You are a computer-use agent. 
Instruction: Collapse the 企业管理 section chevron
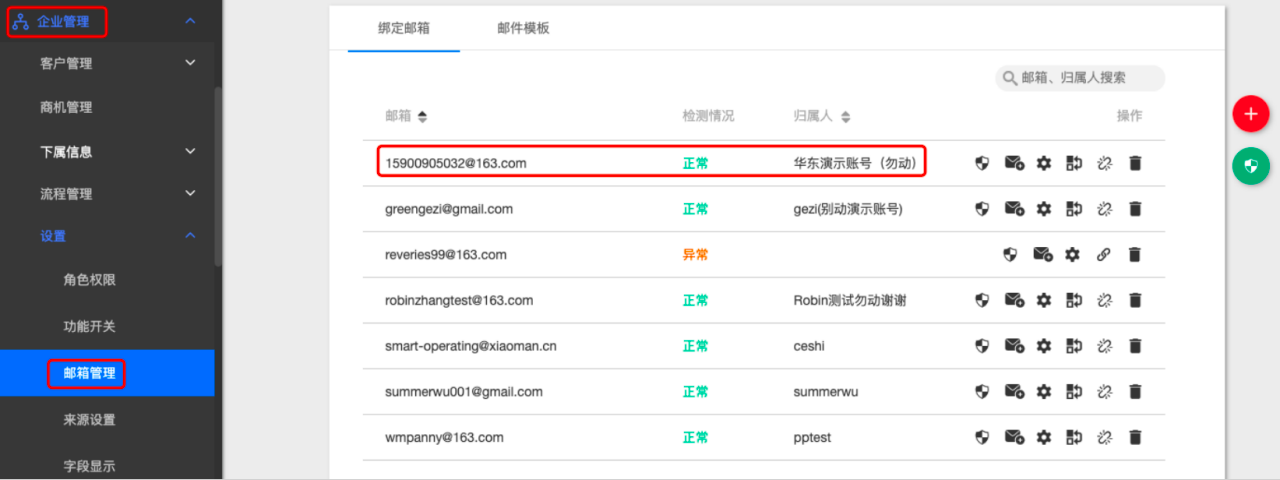click(190, 21)
